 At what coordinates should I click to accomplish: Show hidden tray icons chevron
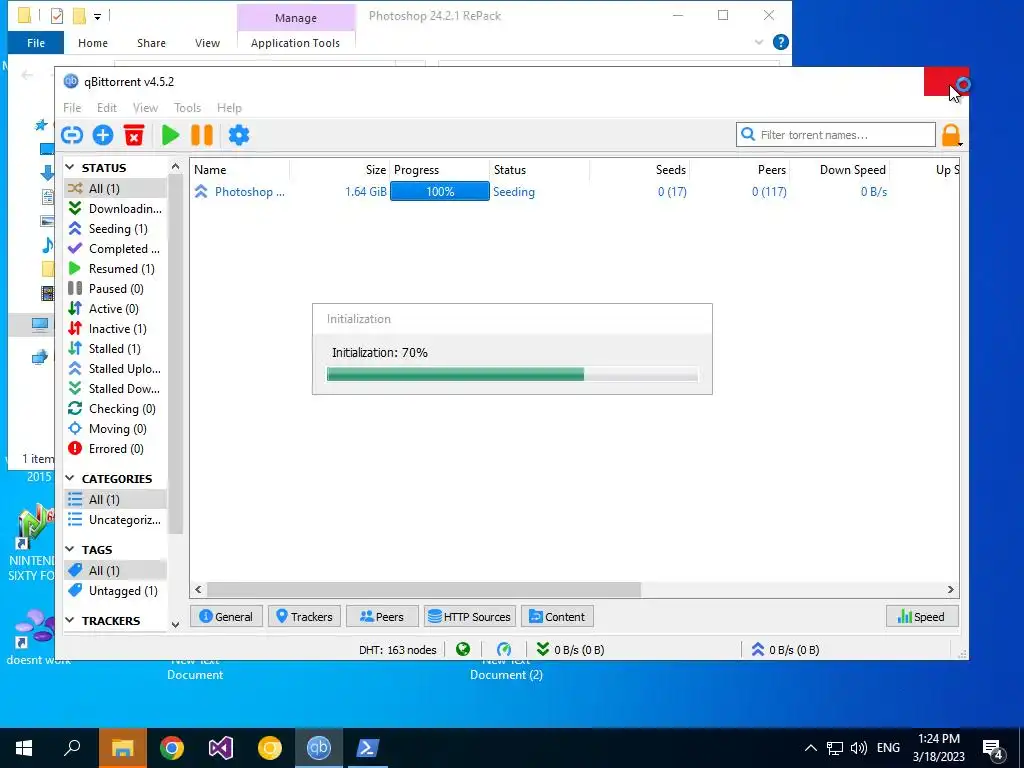(810, 748)
